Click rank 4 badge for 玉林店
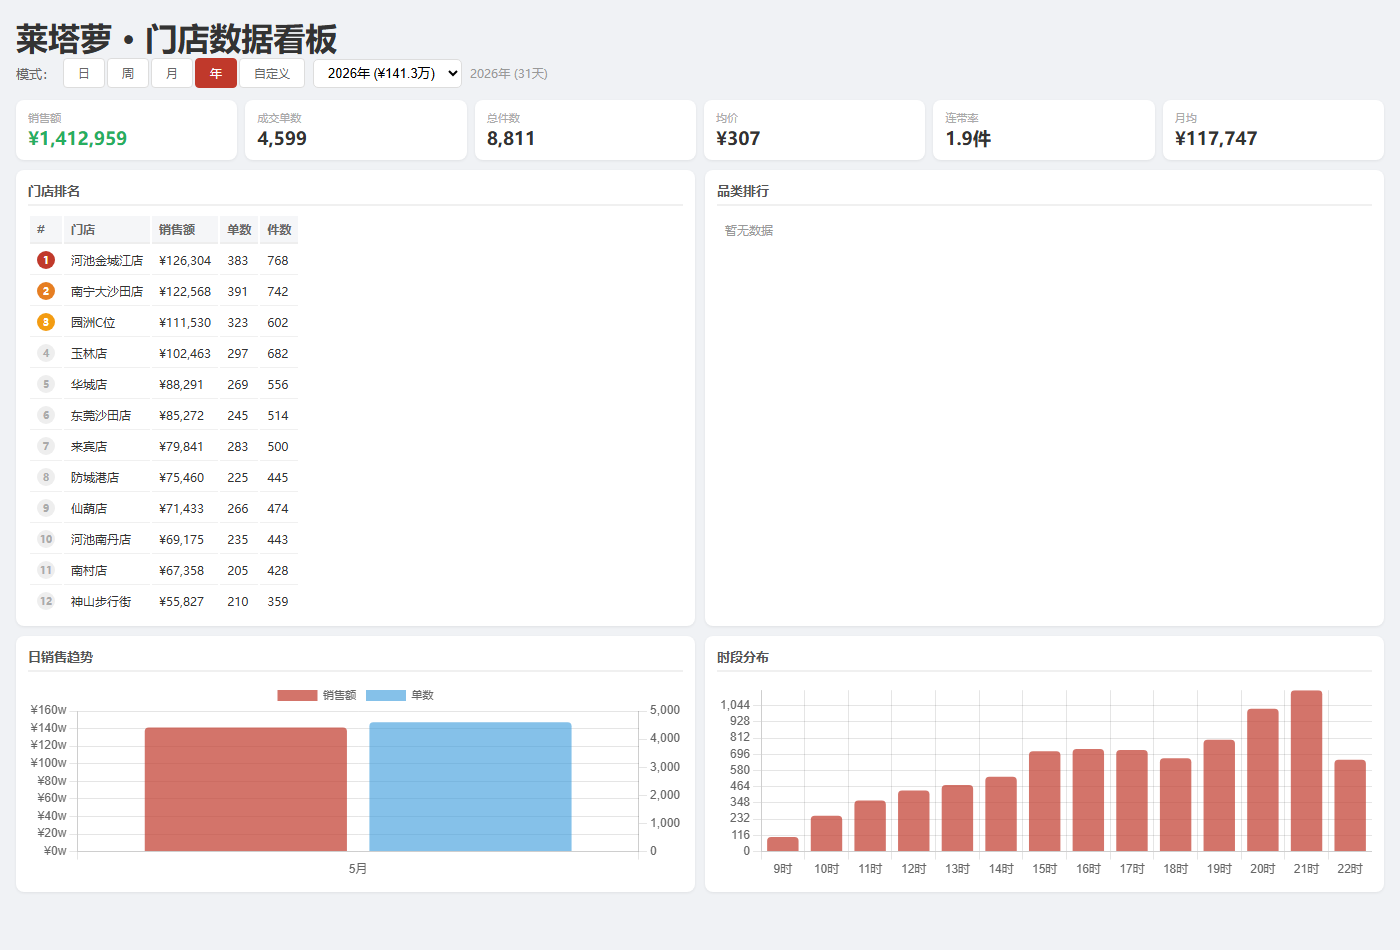1400x950 pixels. tap(46, 353)
